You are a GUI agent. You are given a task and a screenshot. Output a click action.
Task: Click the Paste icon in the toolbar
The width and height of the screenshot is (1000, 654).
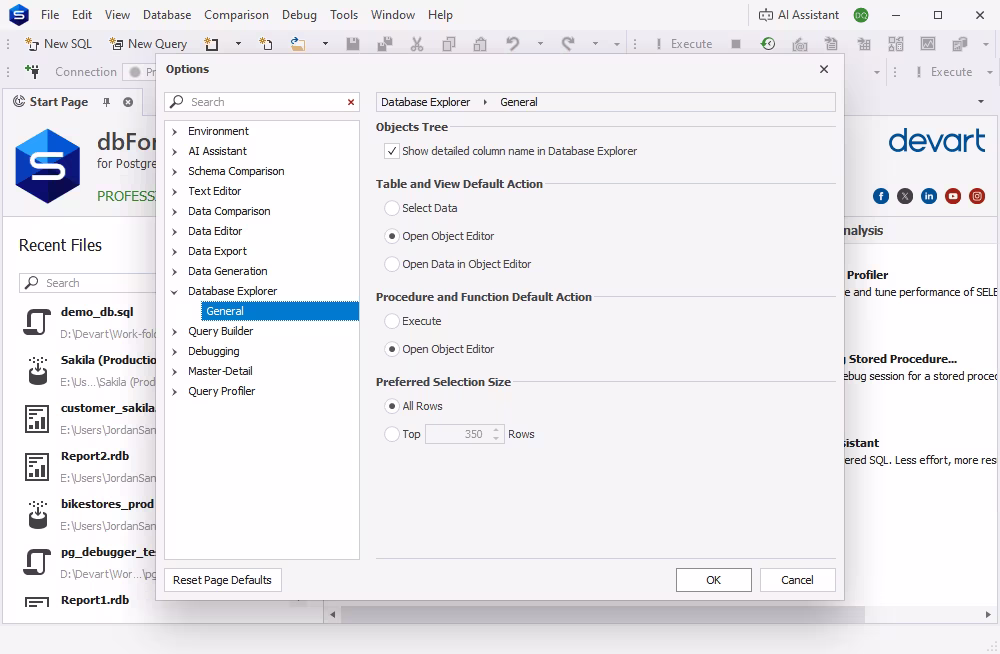pos(480,43)
